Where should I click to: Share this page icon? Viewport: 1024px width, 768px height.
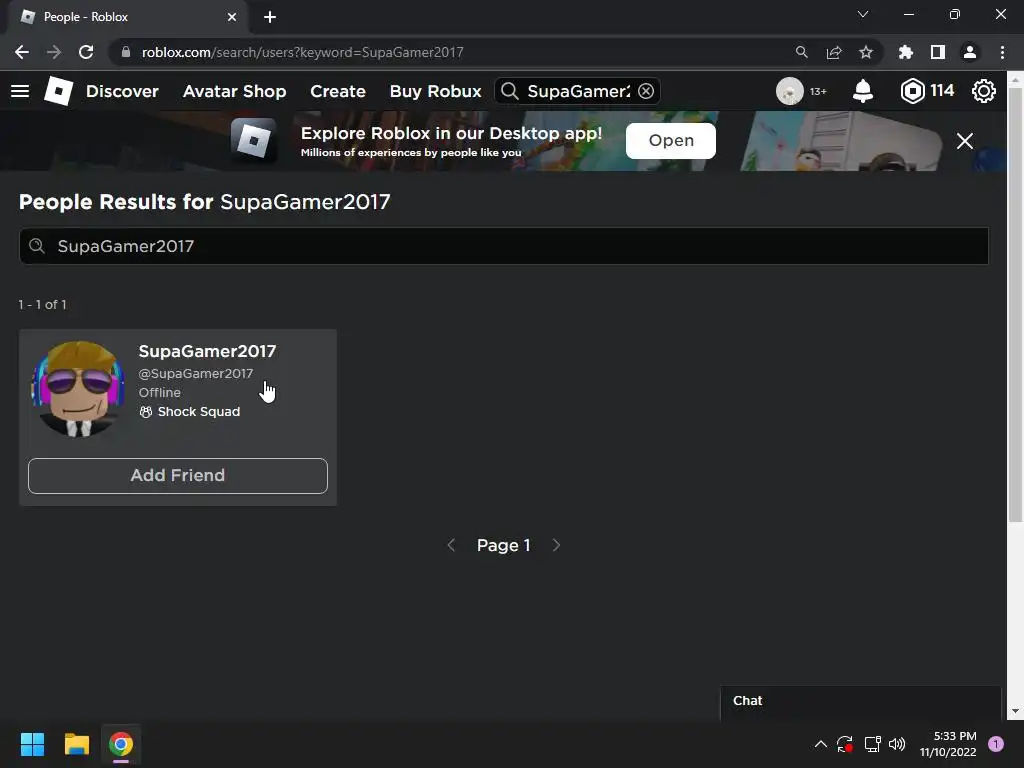coord(834,52)
